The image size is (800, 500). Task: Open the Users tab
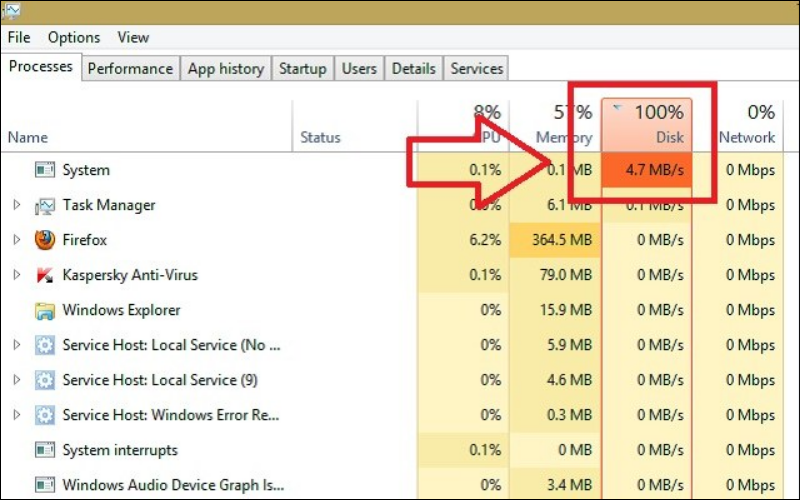coord(359,68)
